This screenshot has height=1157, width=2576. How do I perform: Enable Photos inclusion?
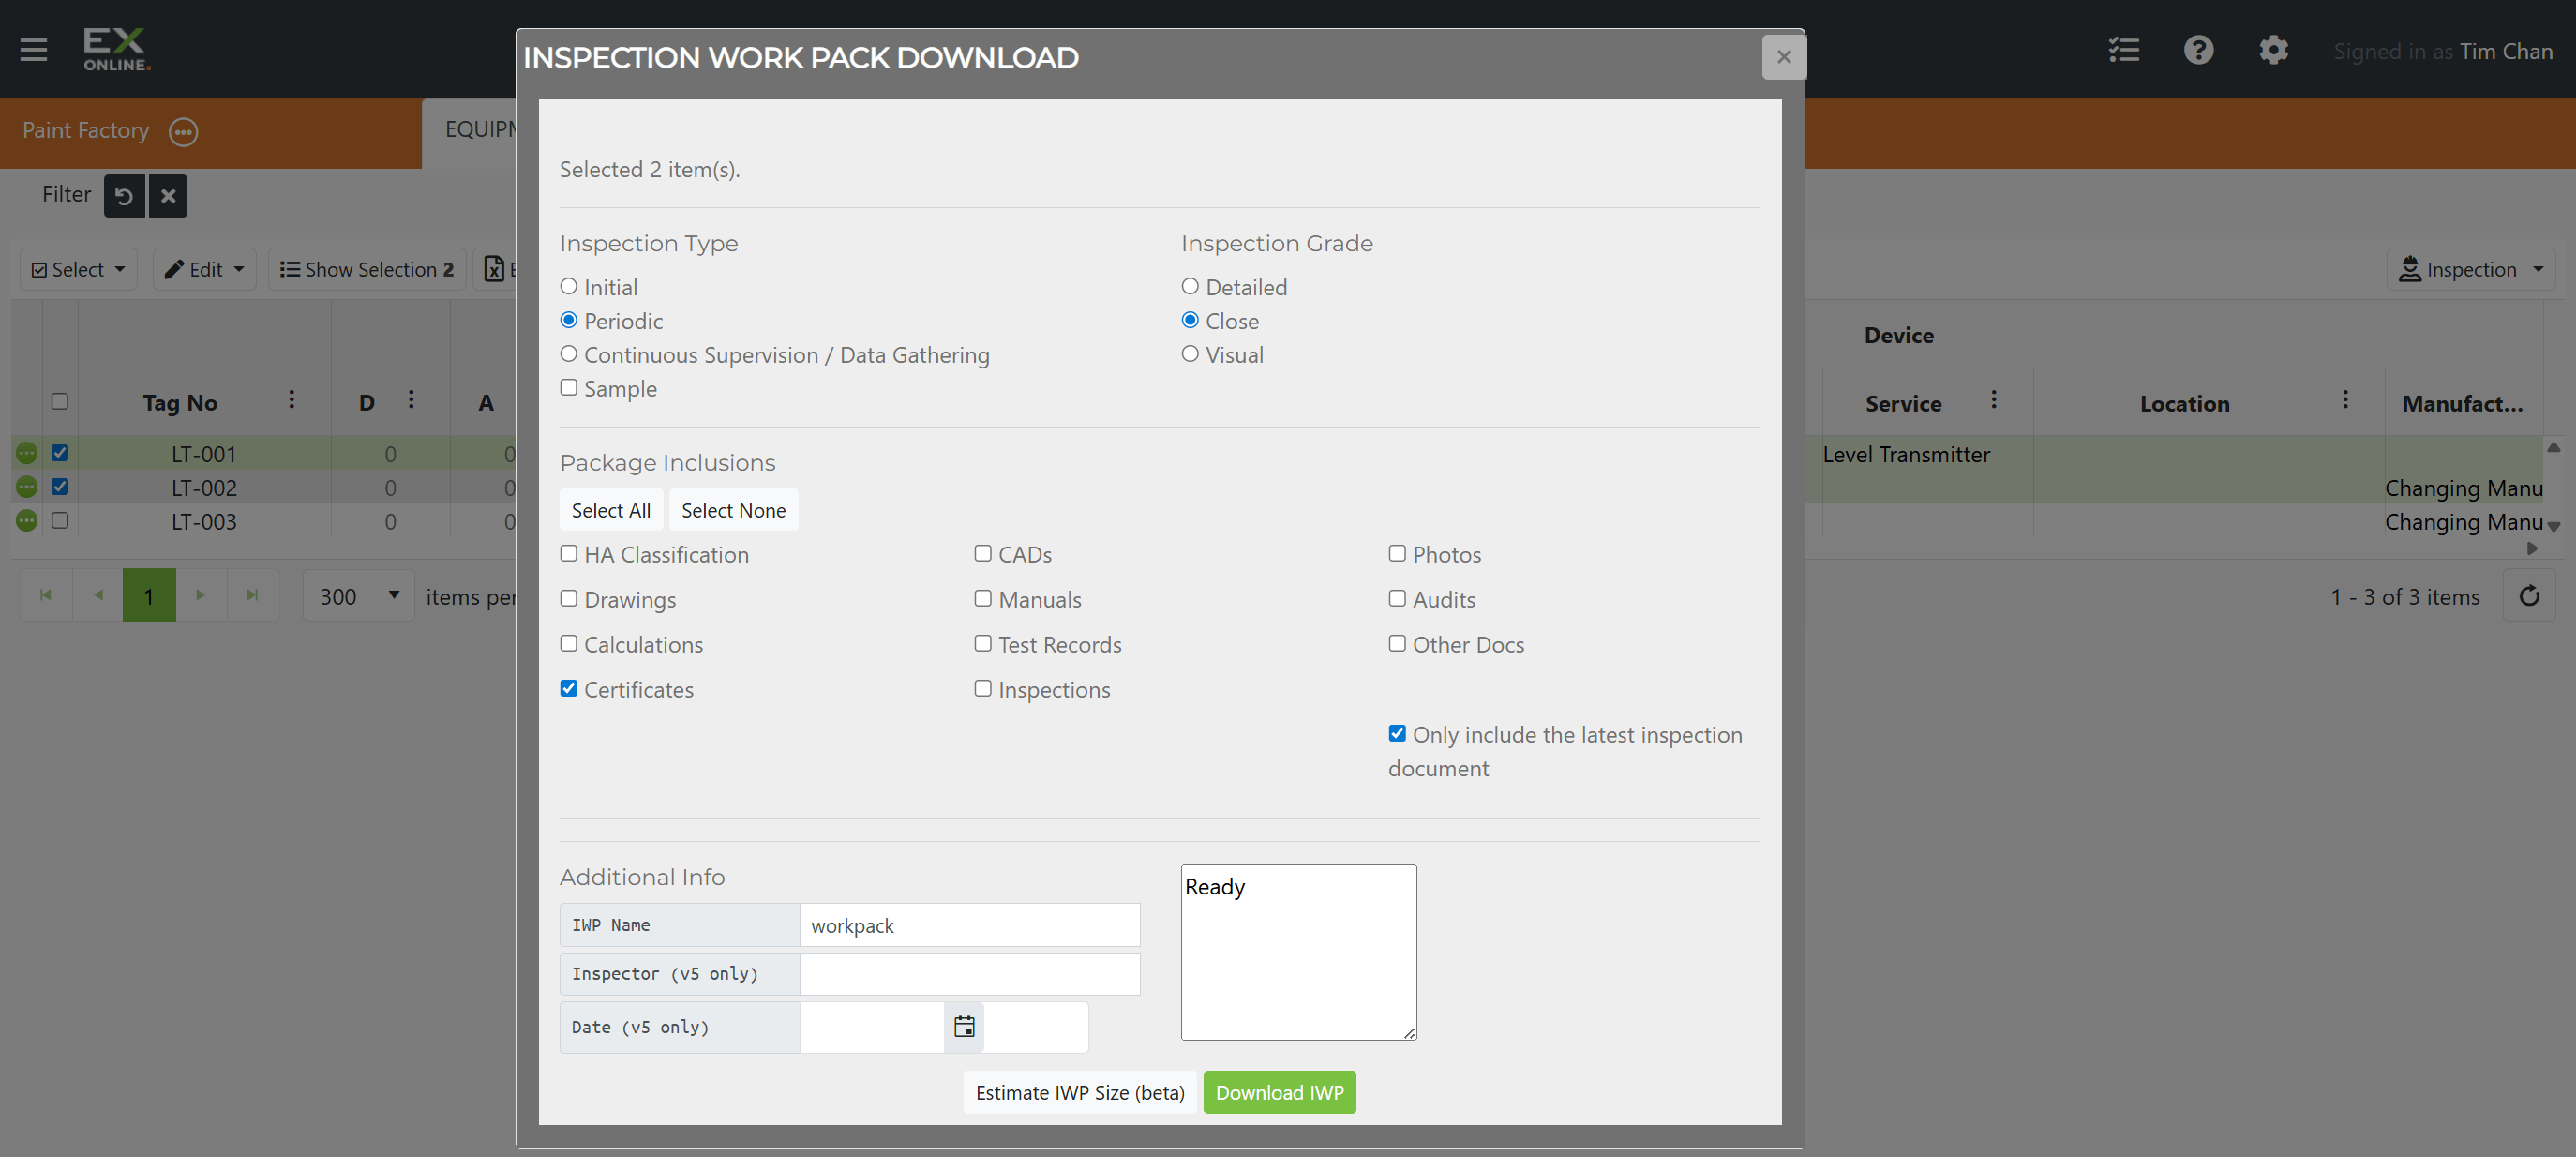coord(1397,553)
